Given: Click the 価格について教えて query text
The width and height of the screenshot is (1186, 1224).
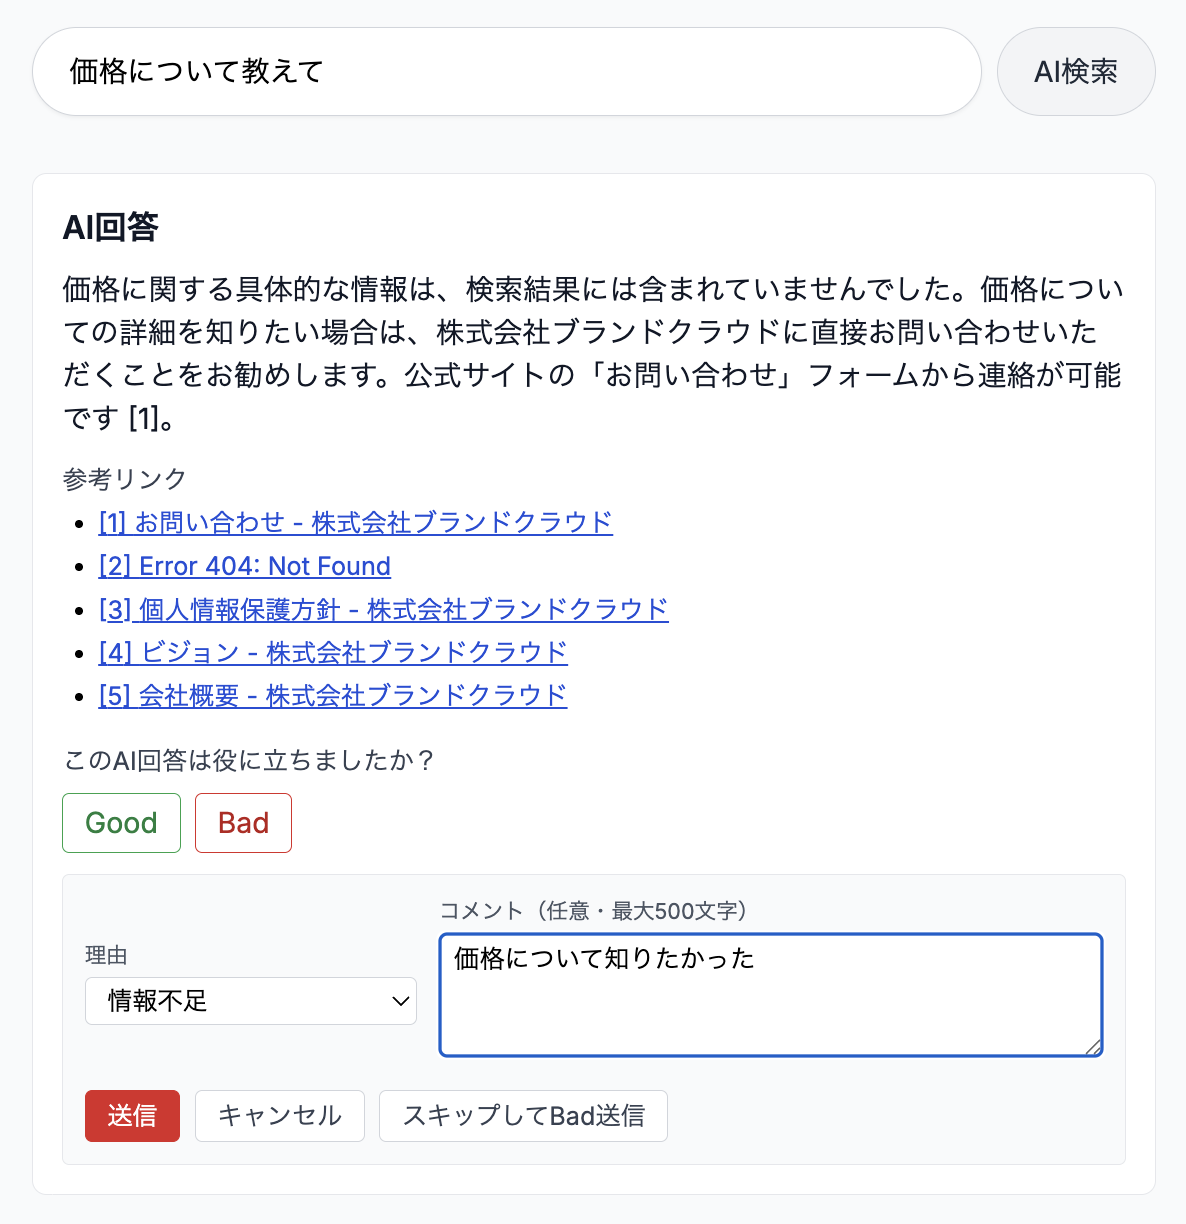Looking at the screenshot, I should [x=194, y=71].
